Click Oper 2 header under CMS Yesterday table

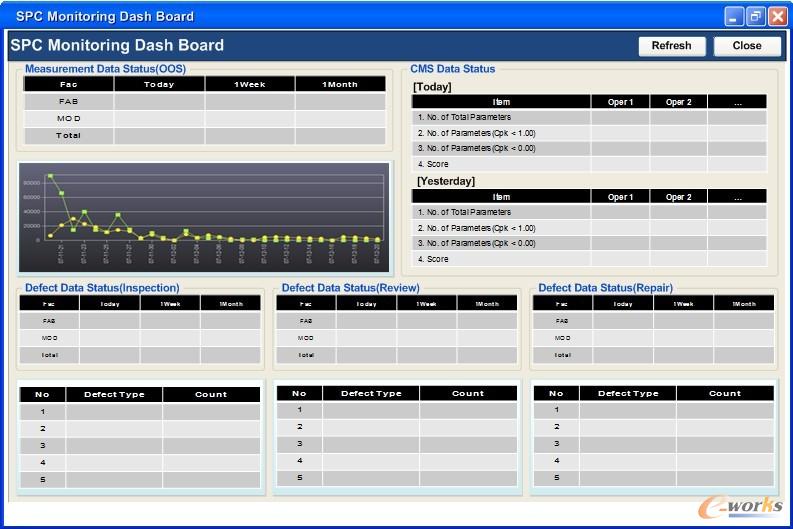[x=678, y=197]
